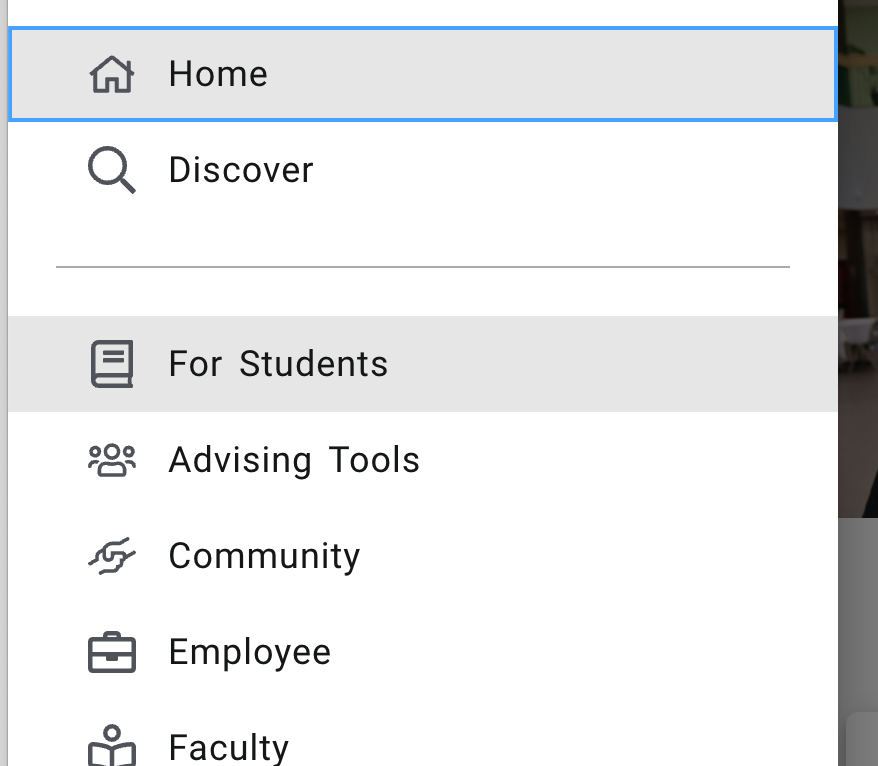Open the Home menu label

click(x=218, y=74)
